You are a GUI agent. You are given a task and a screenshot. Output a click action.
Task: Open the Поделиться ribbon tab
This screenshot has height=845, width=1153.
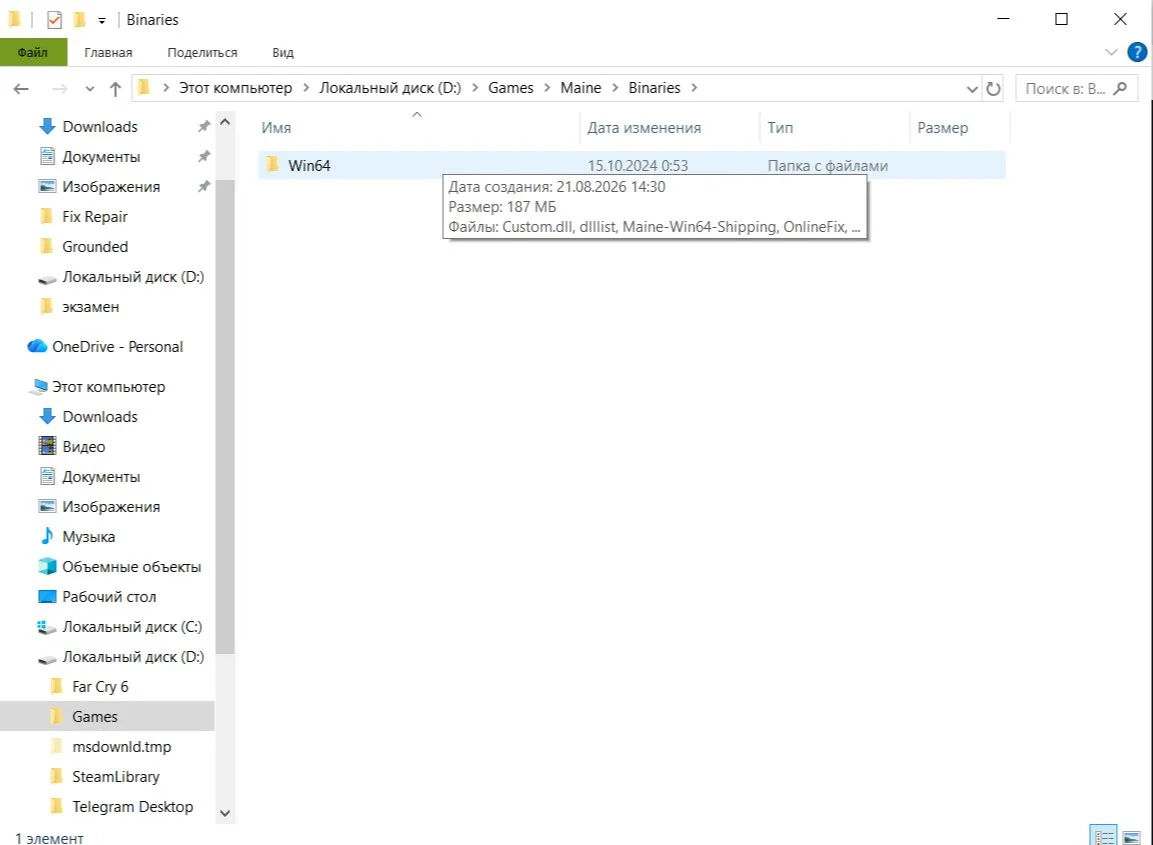(202, 52)
